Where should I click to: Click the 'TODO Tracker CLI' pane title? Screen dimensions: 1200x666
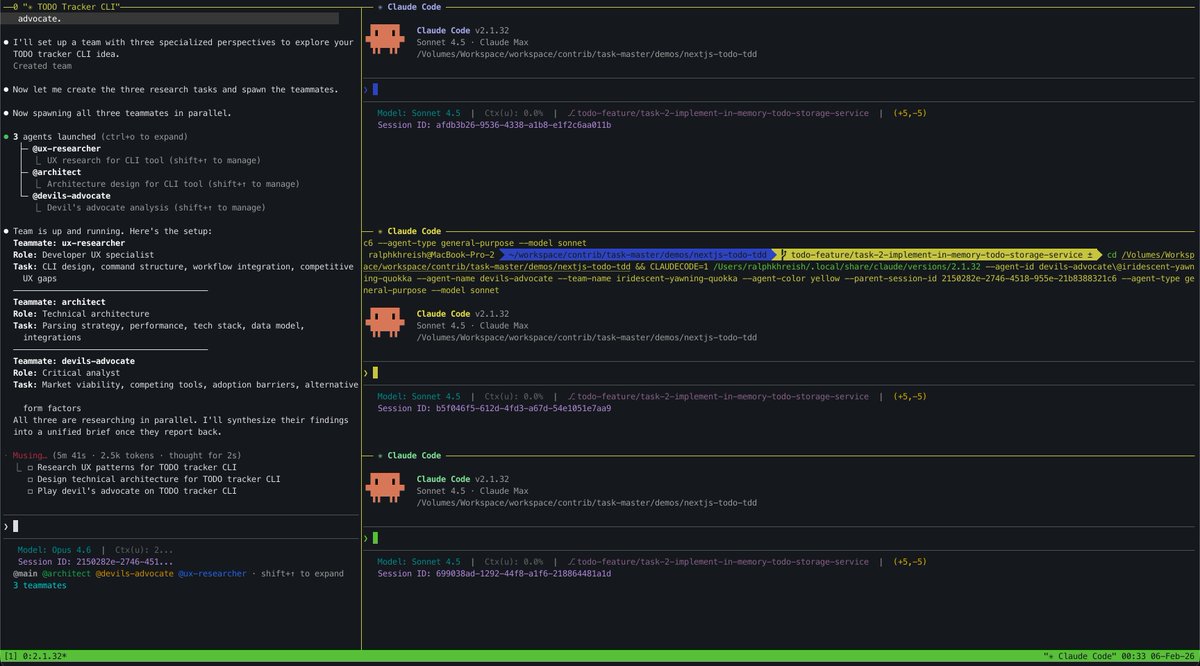(71, 7)
